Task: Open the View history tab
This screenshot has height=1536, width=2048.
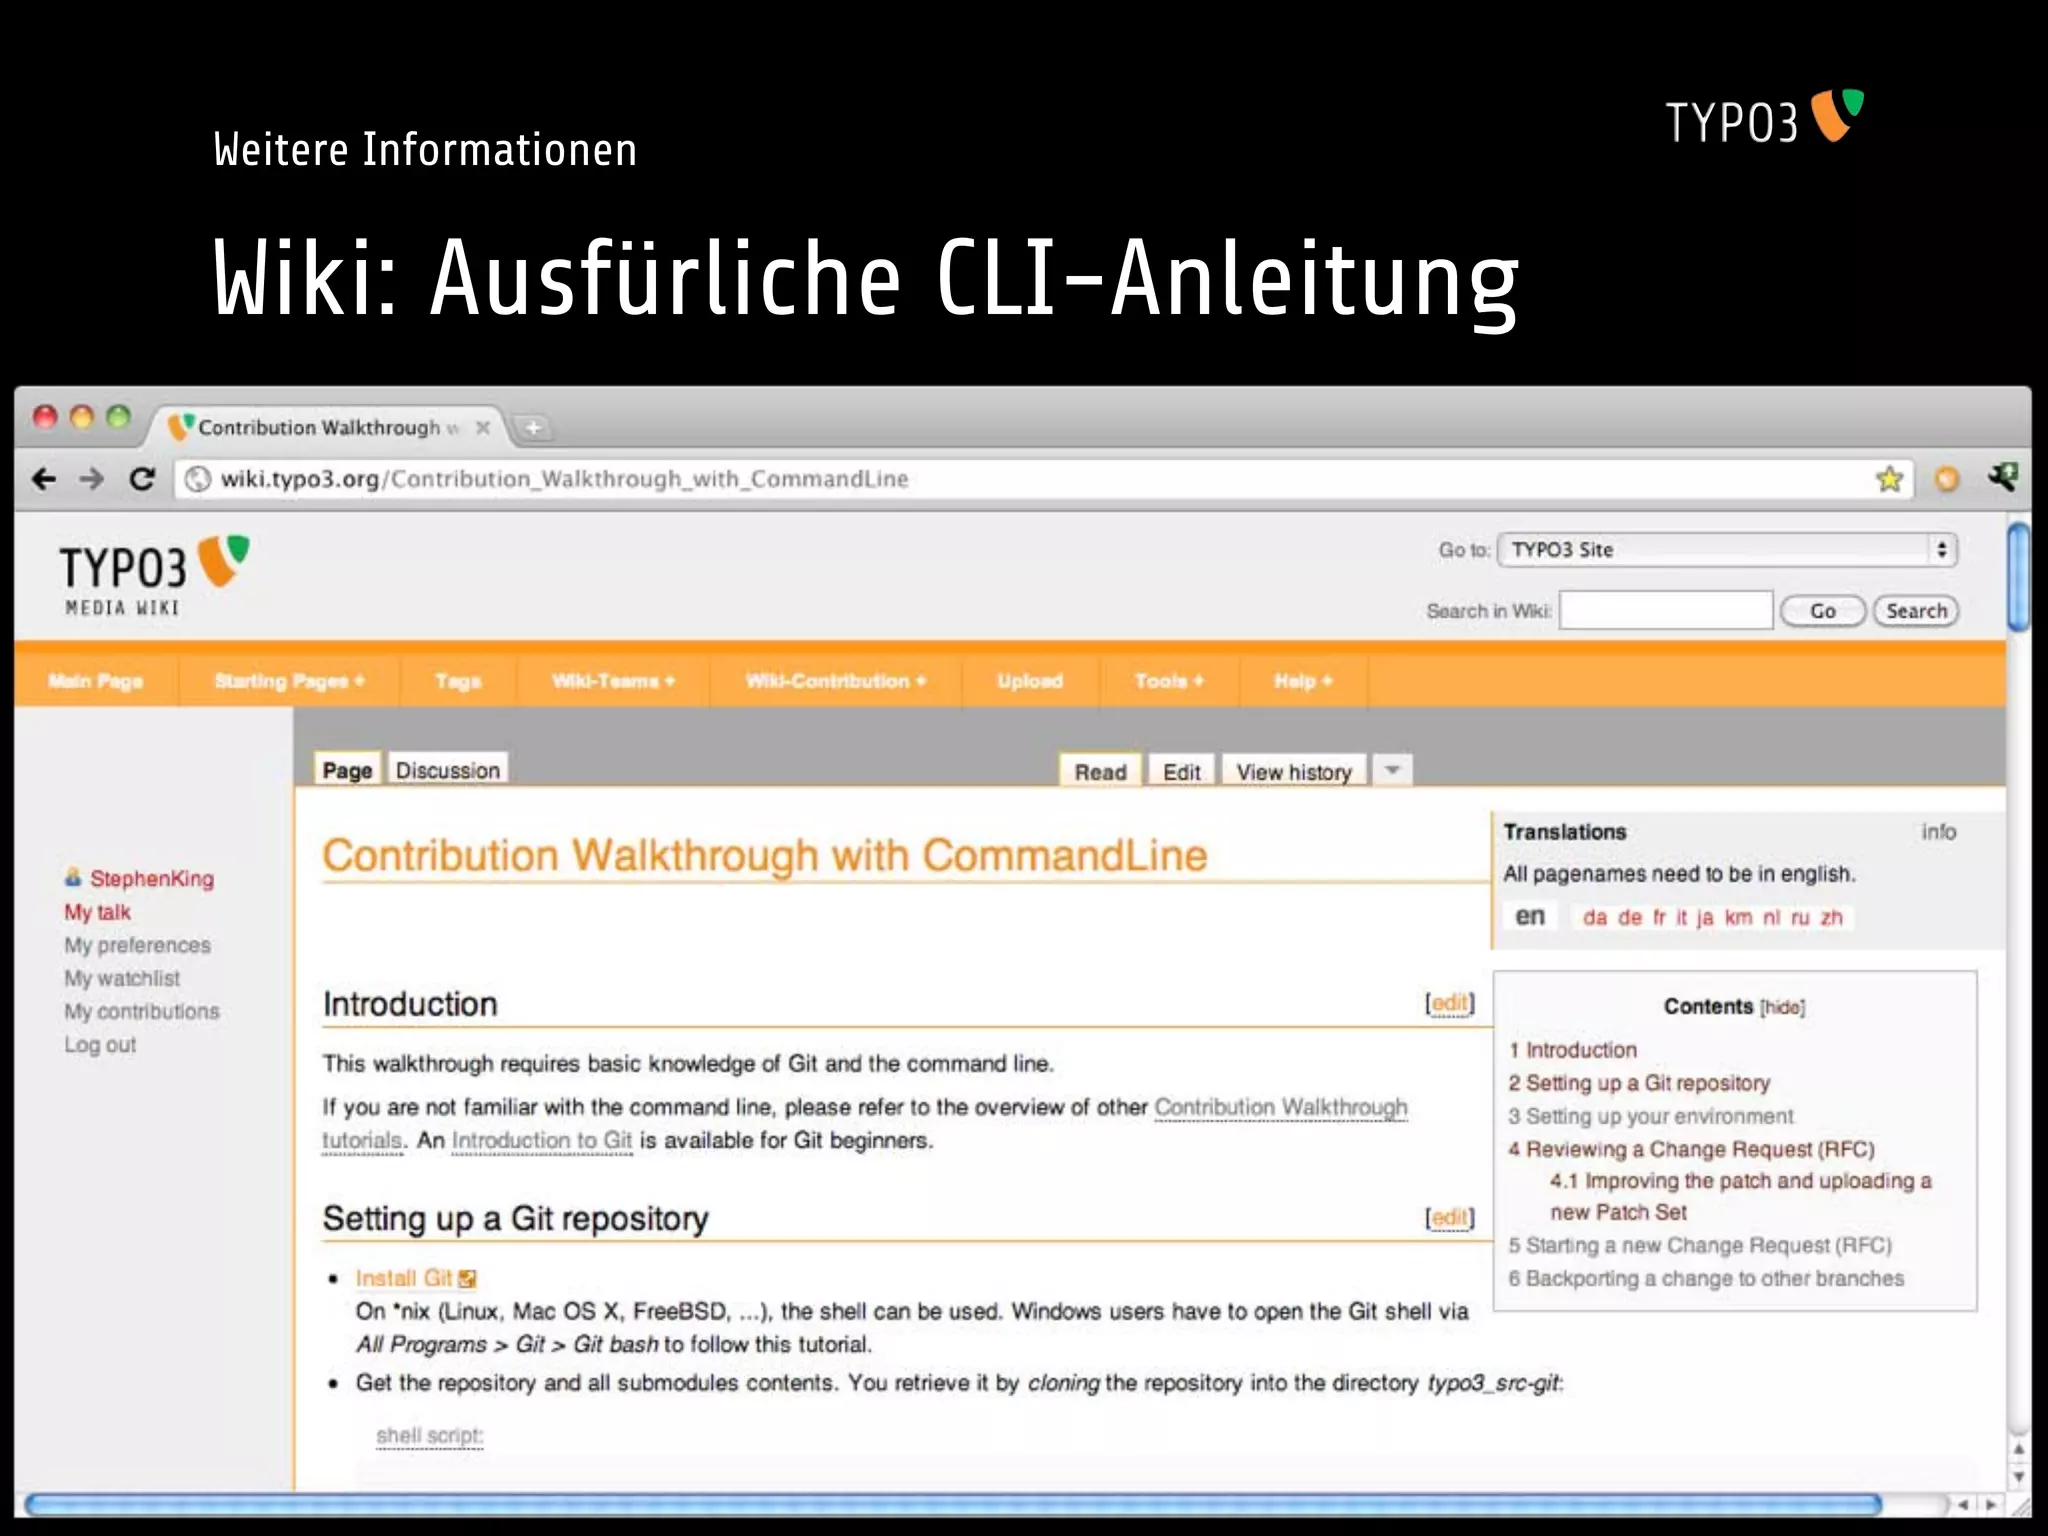Action: pos(1294,772)
